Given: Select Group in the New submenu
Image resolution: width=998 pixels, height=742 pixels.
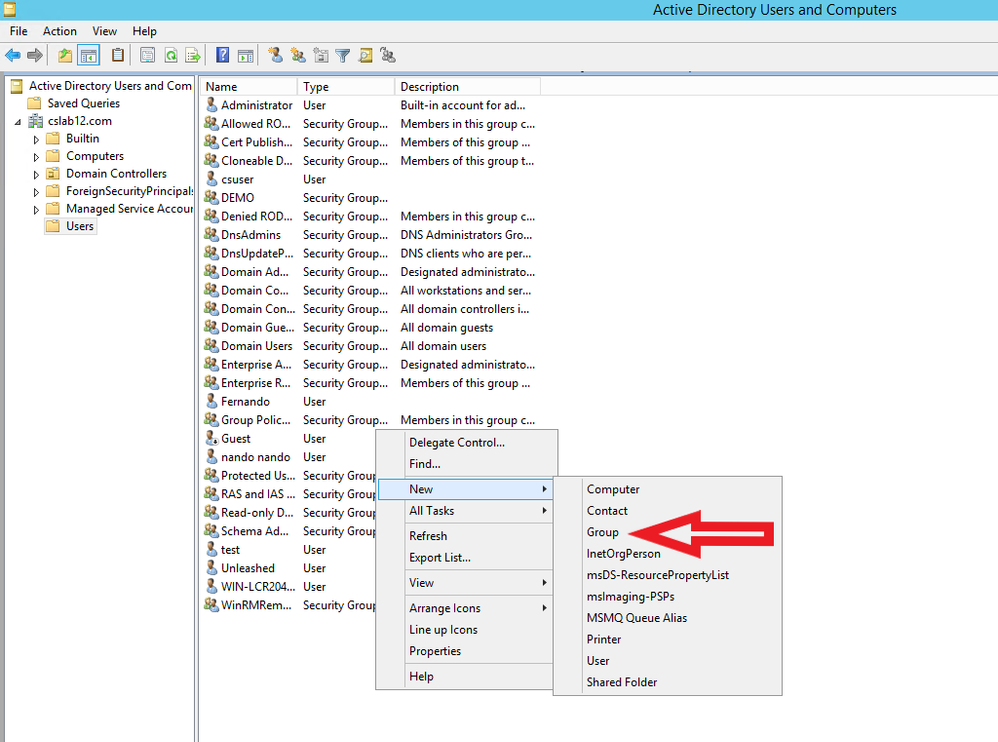Looking at the screenshot, I should point(603,533).
